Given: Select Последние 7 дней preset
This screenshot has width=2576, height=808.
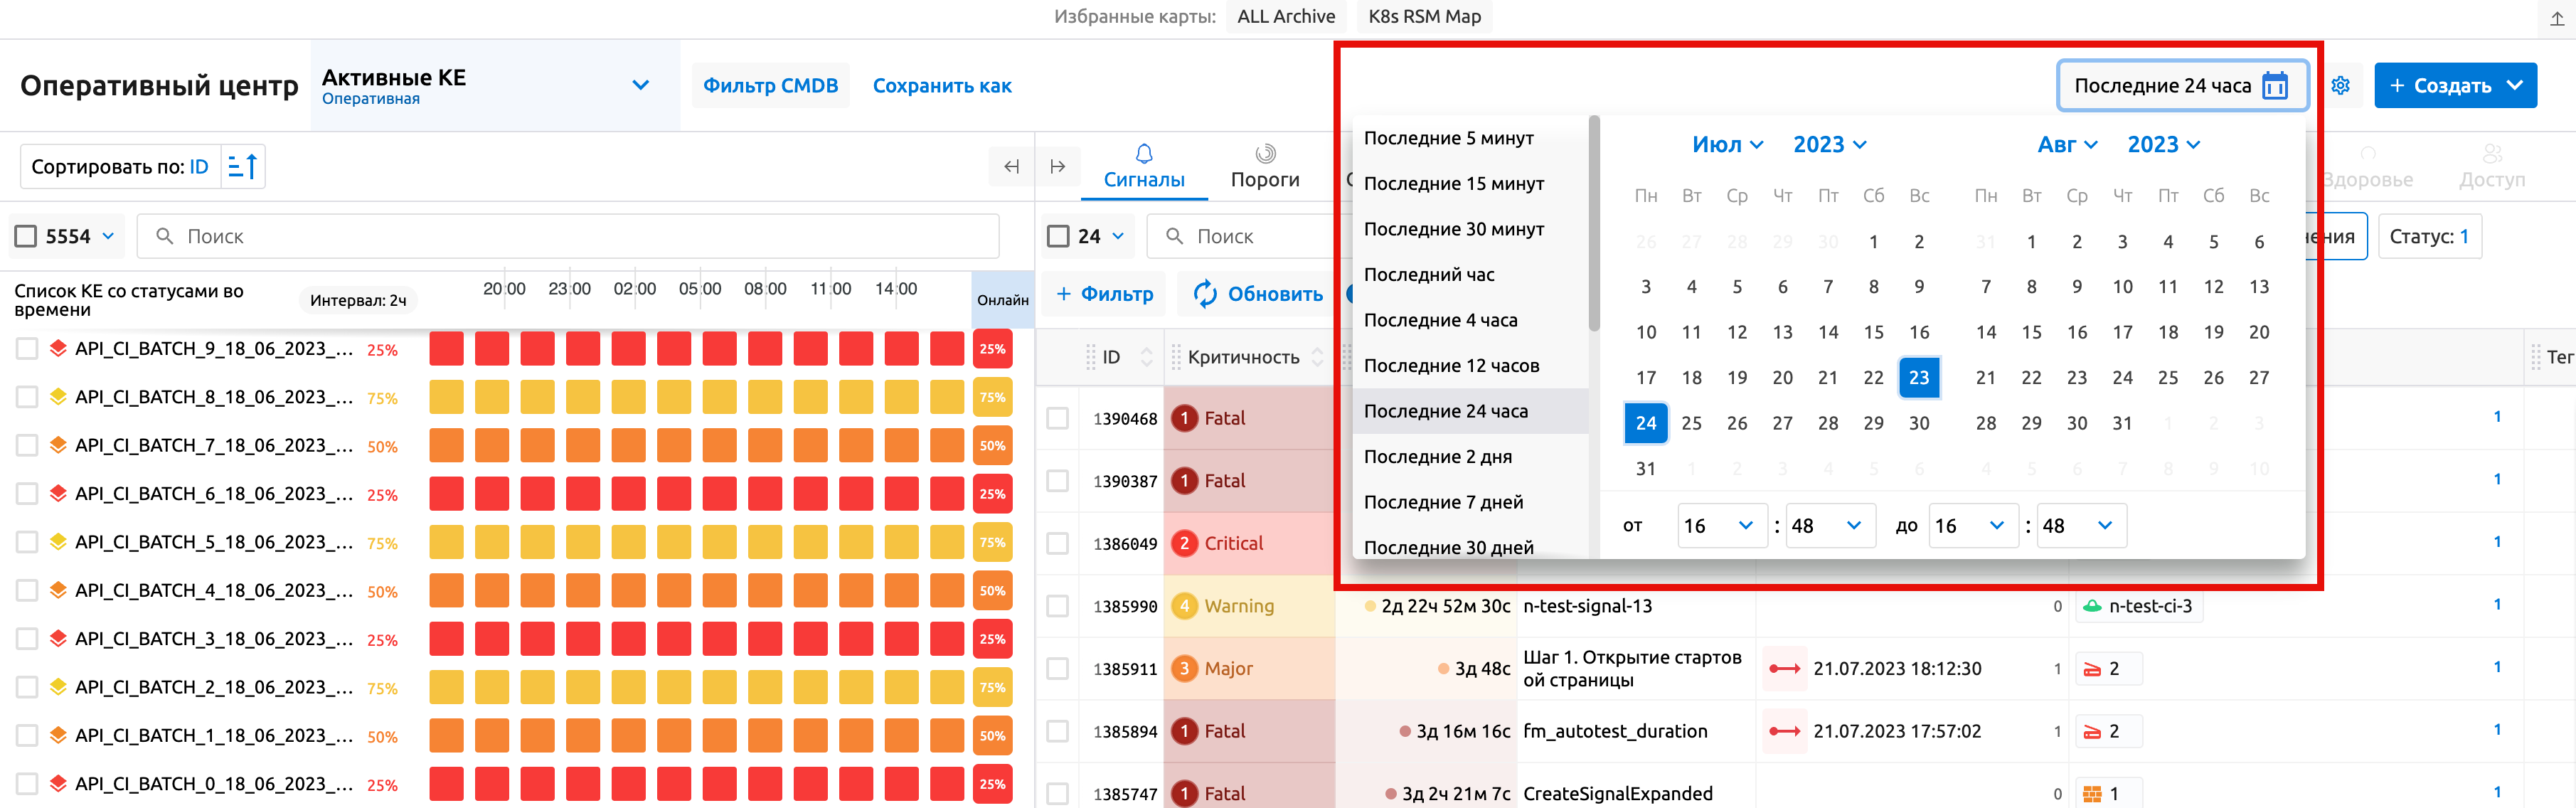Looking at the screenshot, I should click(x=1443, y=502).
